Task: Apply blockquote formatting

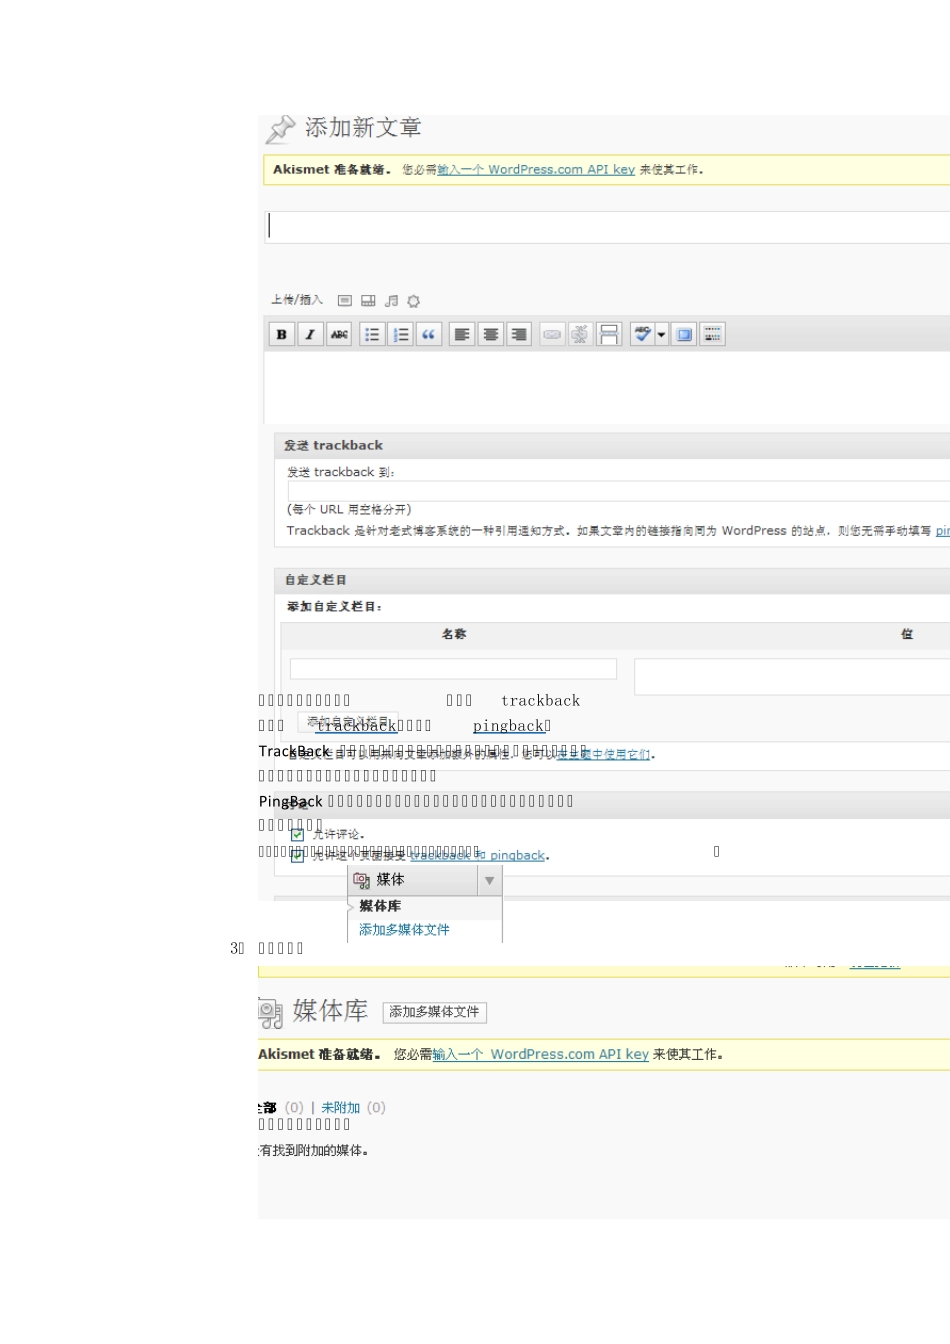Action: 429,335
